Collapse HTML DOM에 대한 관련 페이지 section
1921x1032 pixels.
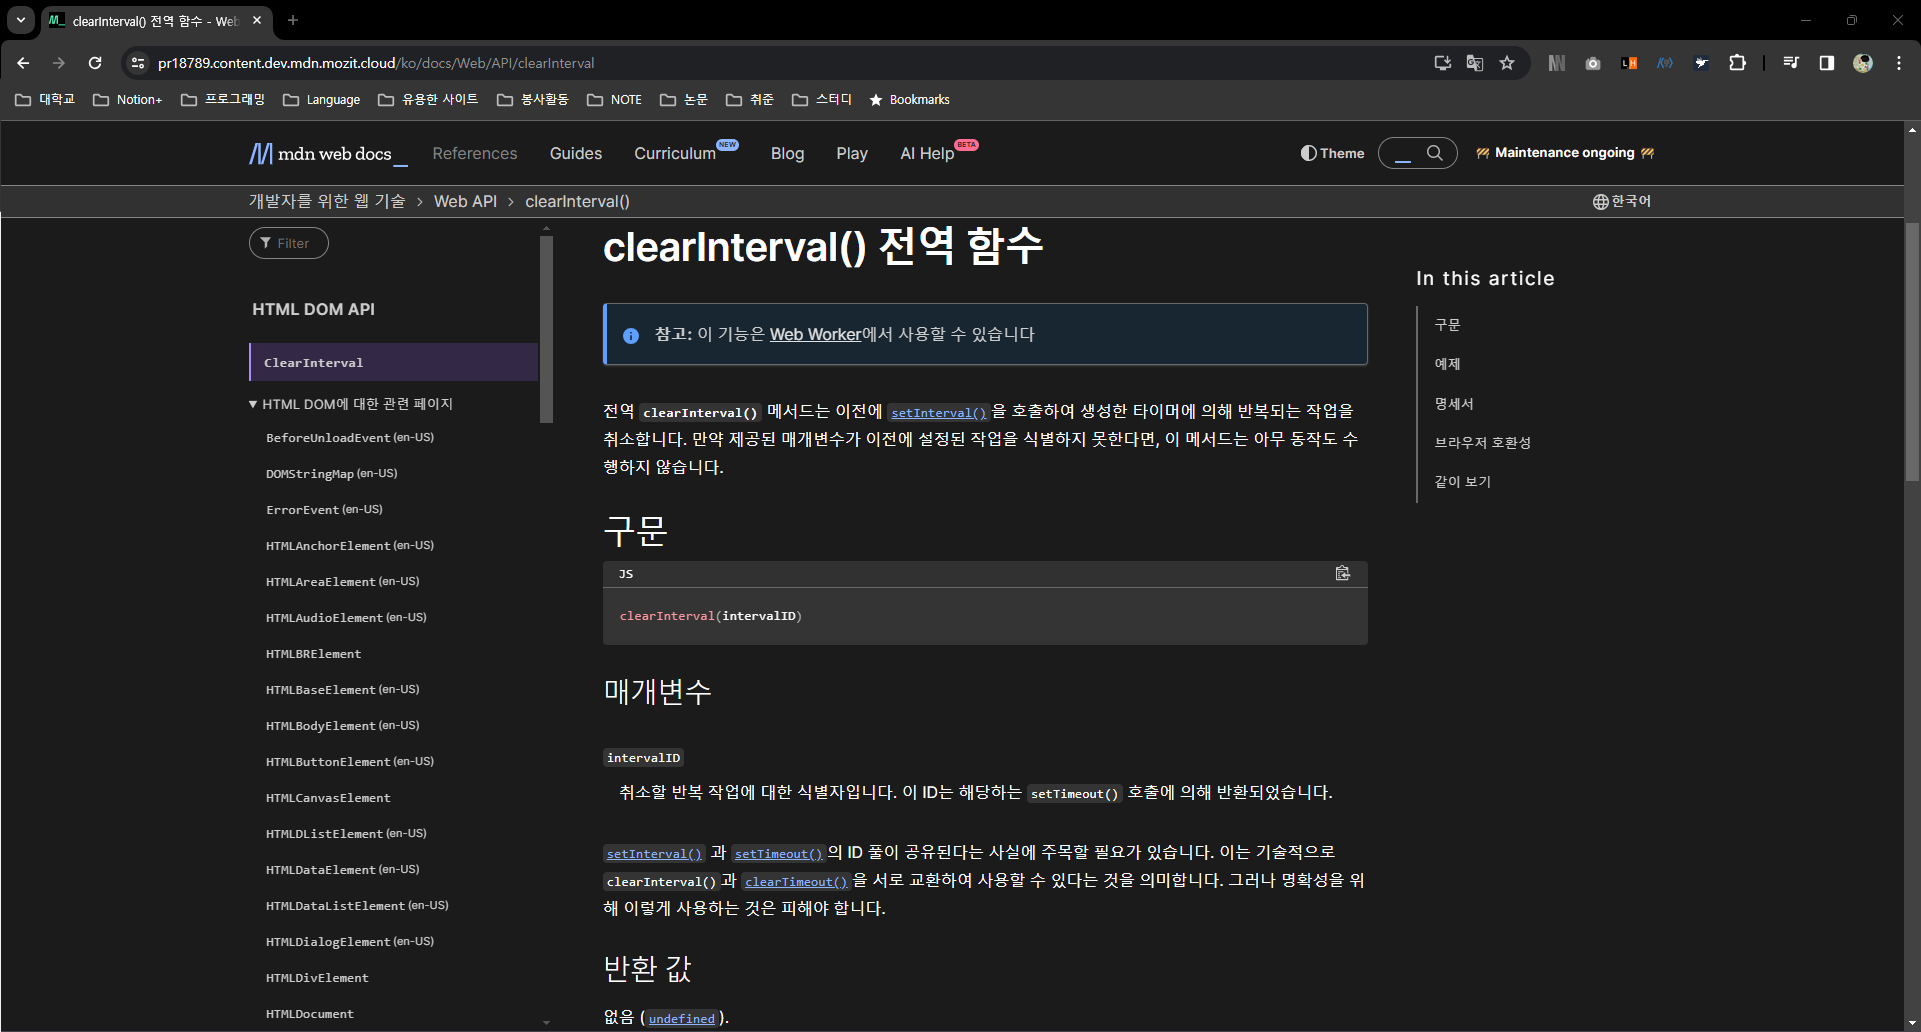coord(352,404)
